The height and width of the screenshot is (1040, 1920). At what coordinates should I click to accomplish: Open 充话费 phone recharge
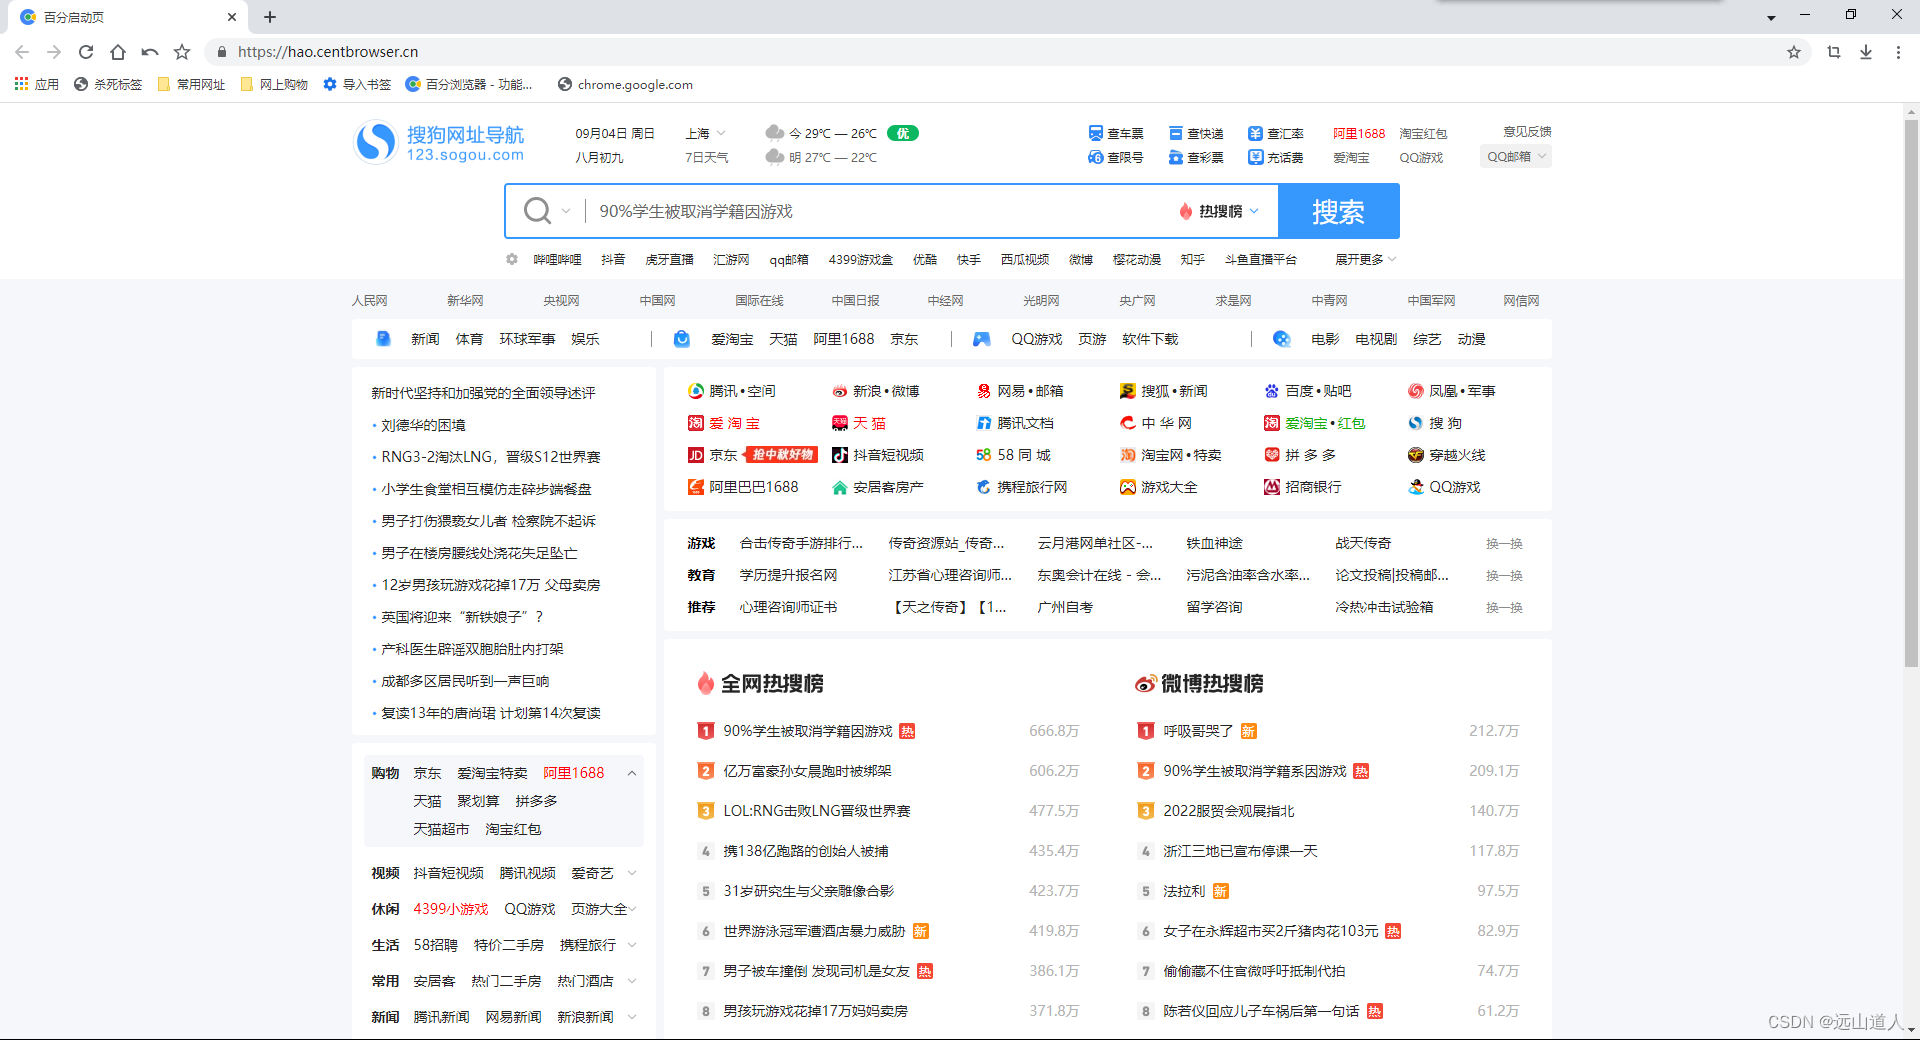coord(1276,157)
